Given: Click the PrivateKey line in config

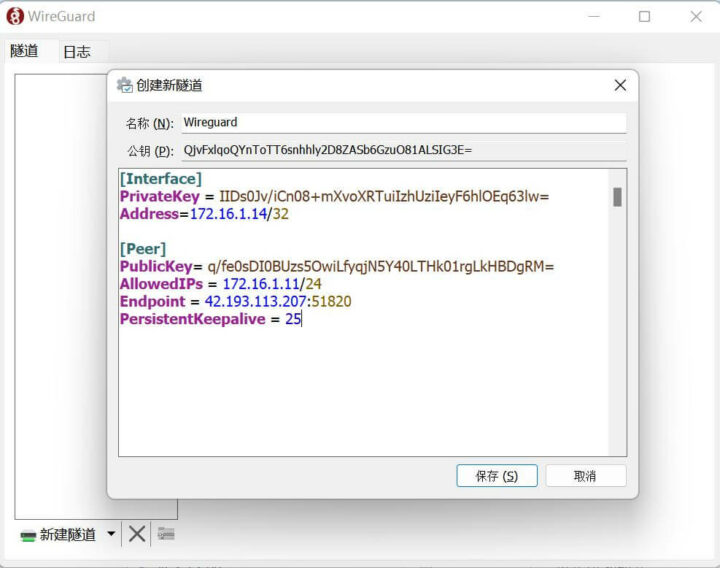Looking at the screenshot, I should pos(334,197).
